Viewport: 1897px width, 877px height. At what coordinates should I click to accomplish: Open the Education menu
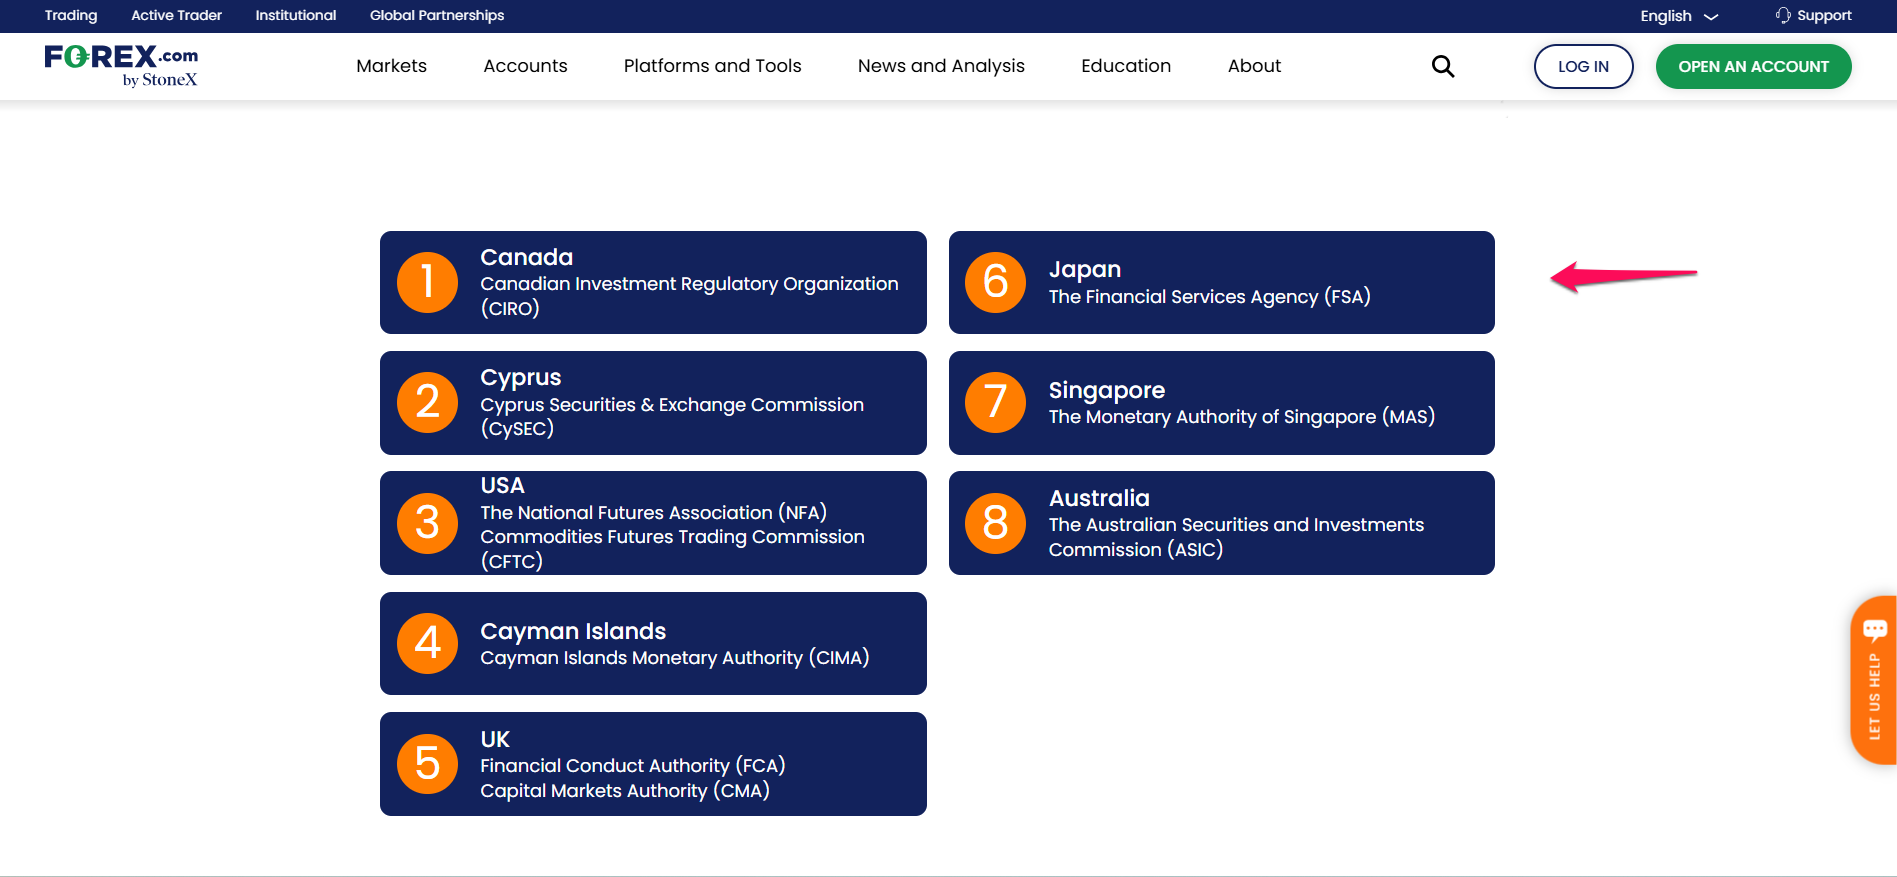(1126, 66)
